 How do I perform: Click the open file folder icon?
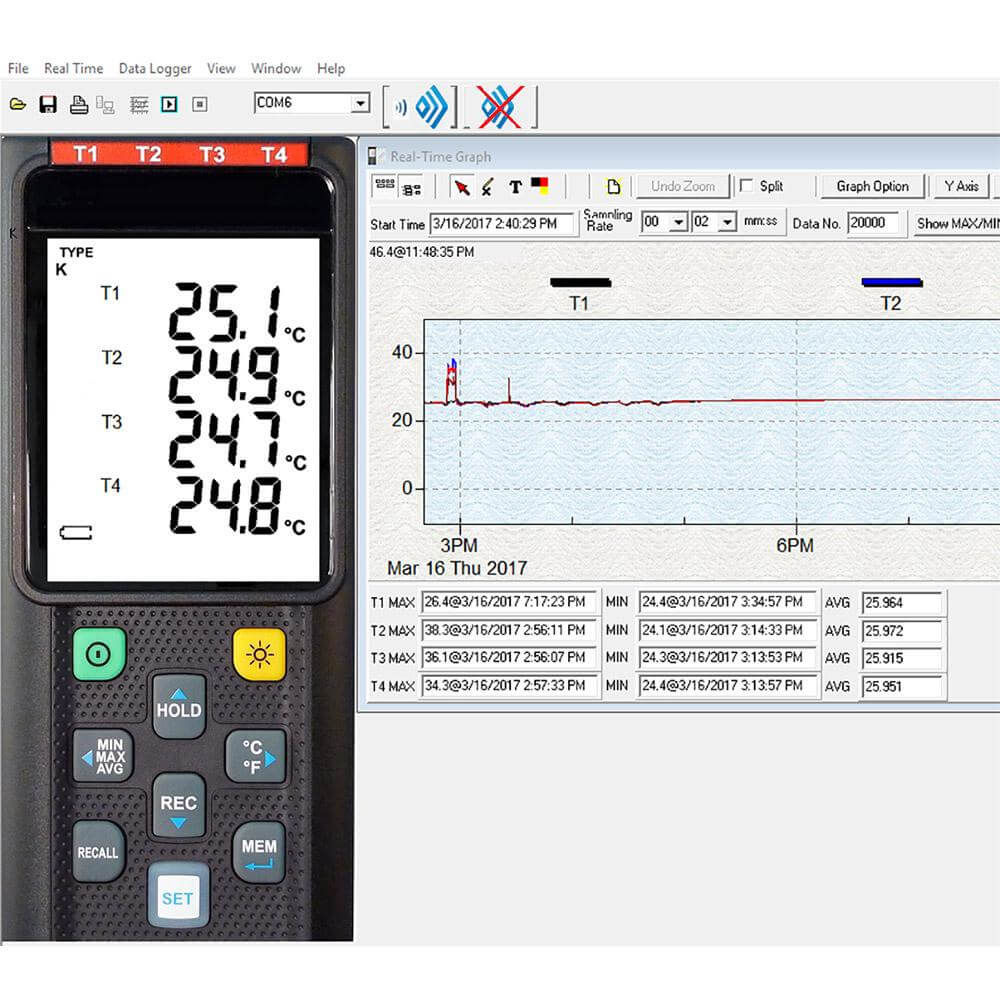[17, 104]
